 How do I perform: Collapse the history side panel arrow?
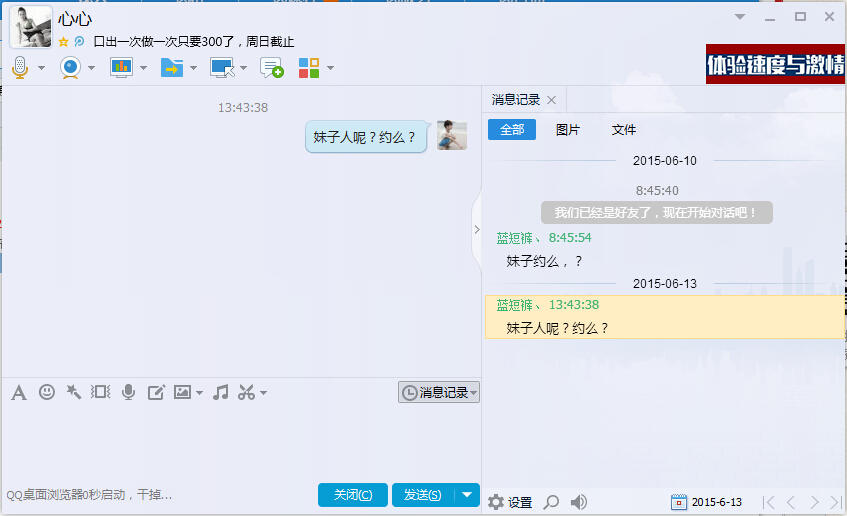[477, 230]
